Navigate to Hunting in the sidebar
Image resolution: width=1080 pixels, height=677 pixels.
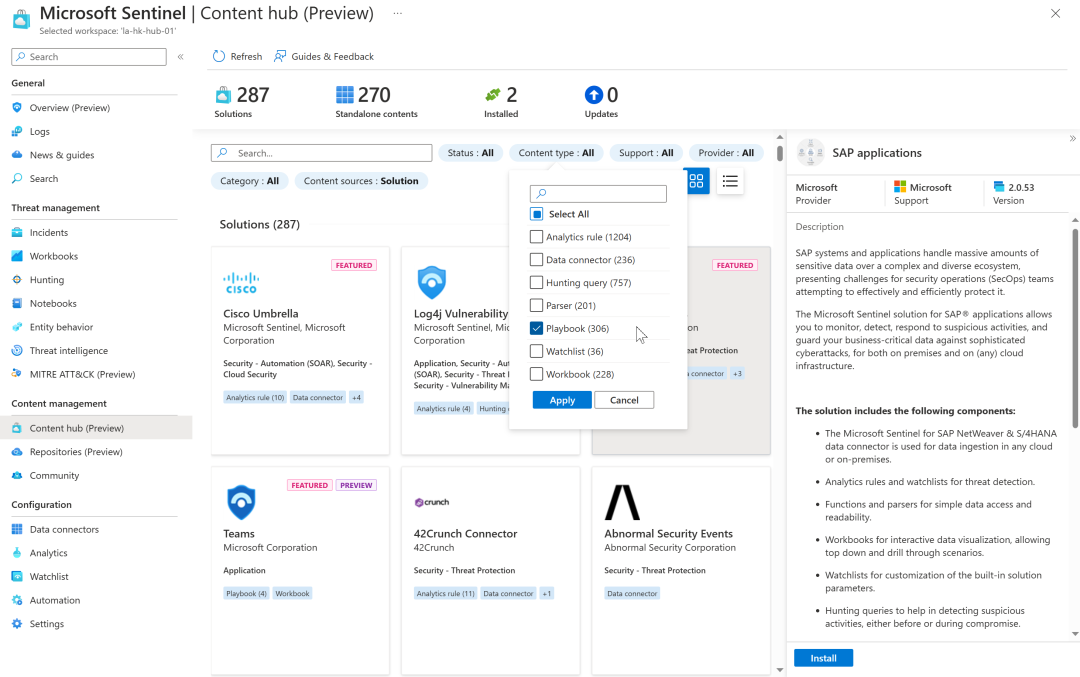pyautogui.click(x=47, y=280)
